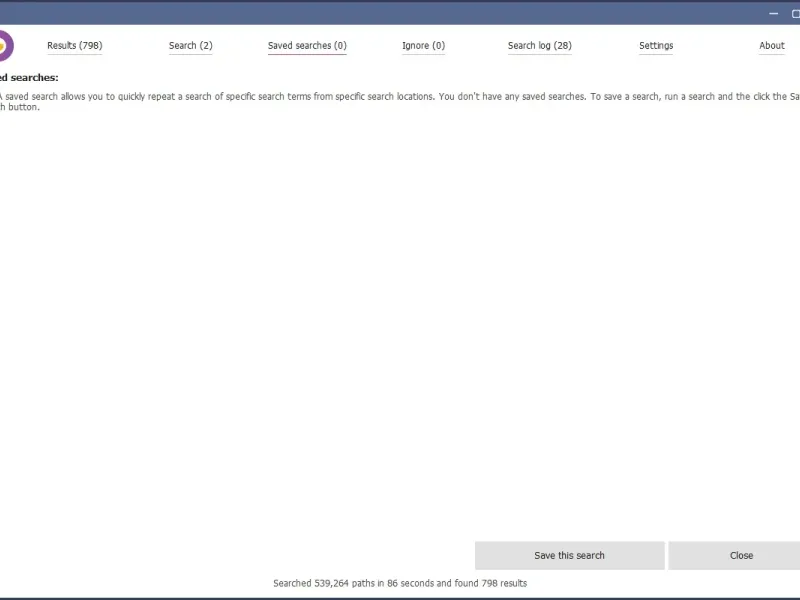Open the Results (798) tab
This screenshot has width=800, height=600.
tap(74, 45)
